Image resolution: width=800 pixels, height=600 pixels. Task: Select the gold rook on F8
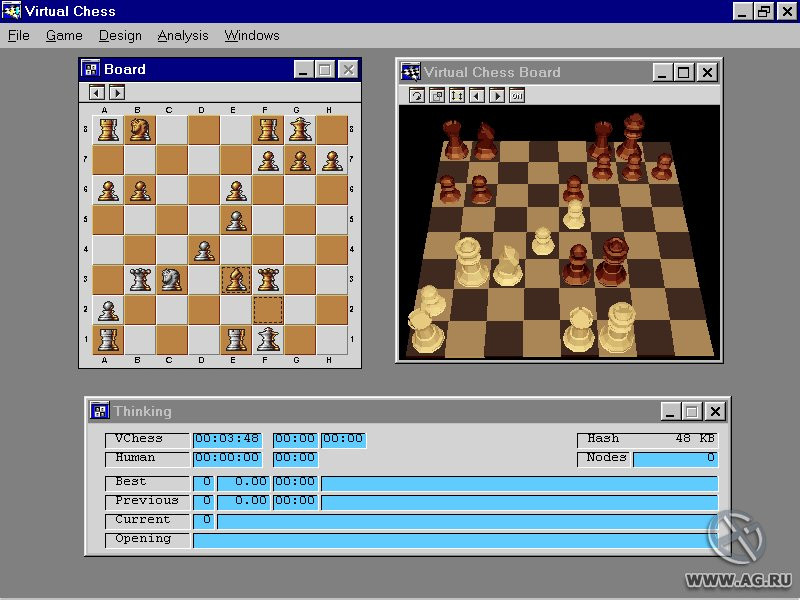click(x=268, y=129)
